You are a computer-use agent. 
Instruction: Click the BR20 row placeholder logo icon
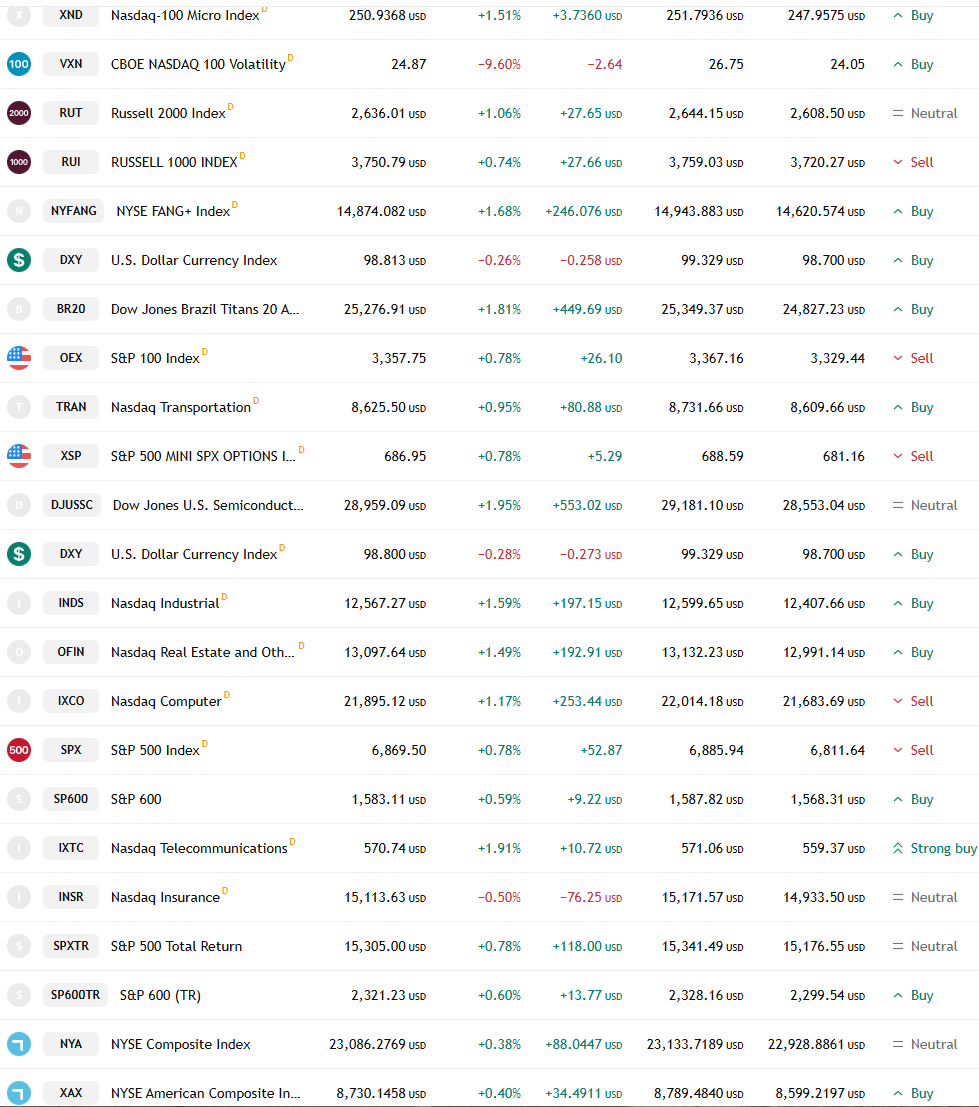coord(19,309)
